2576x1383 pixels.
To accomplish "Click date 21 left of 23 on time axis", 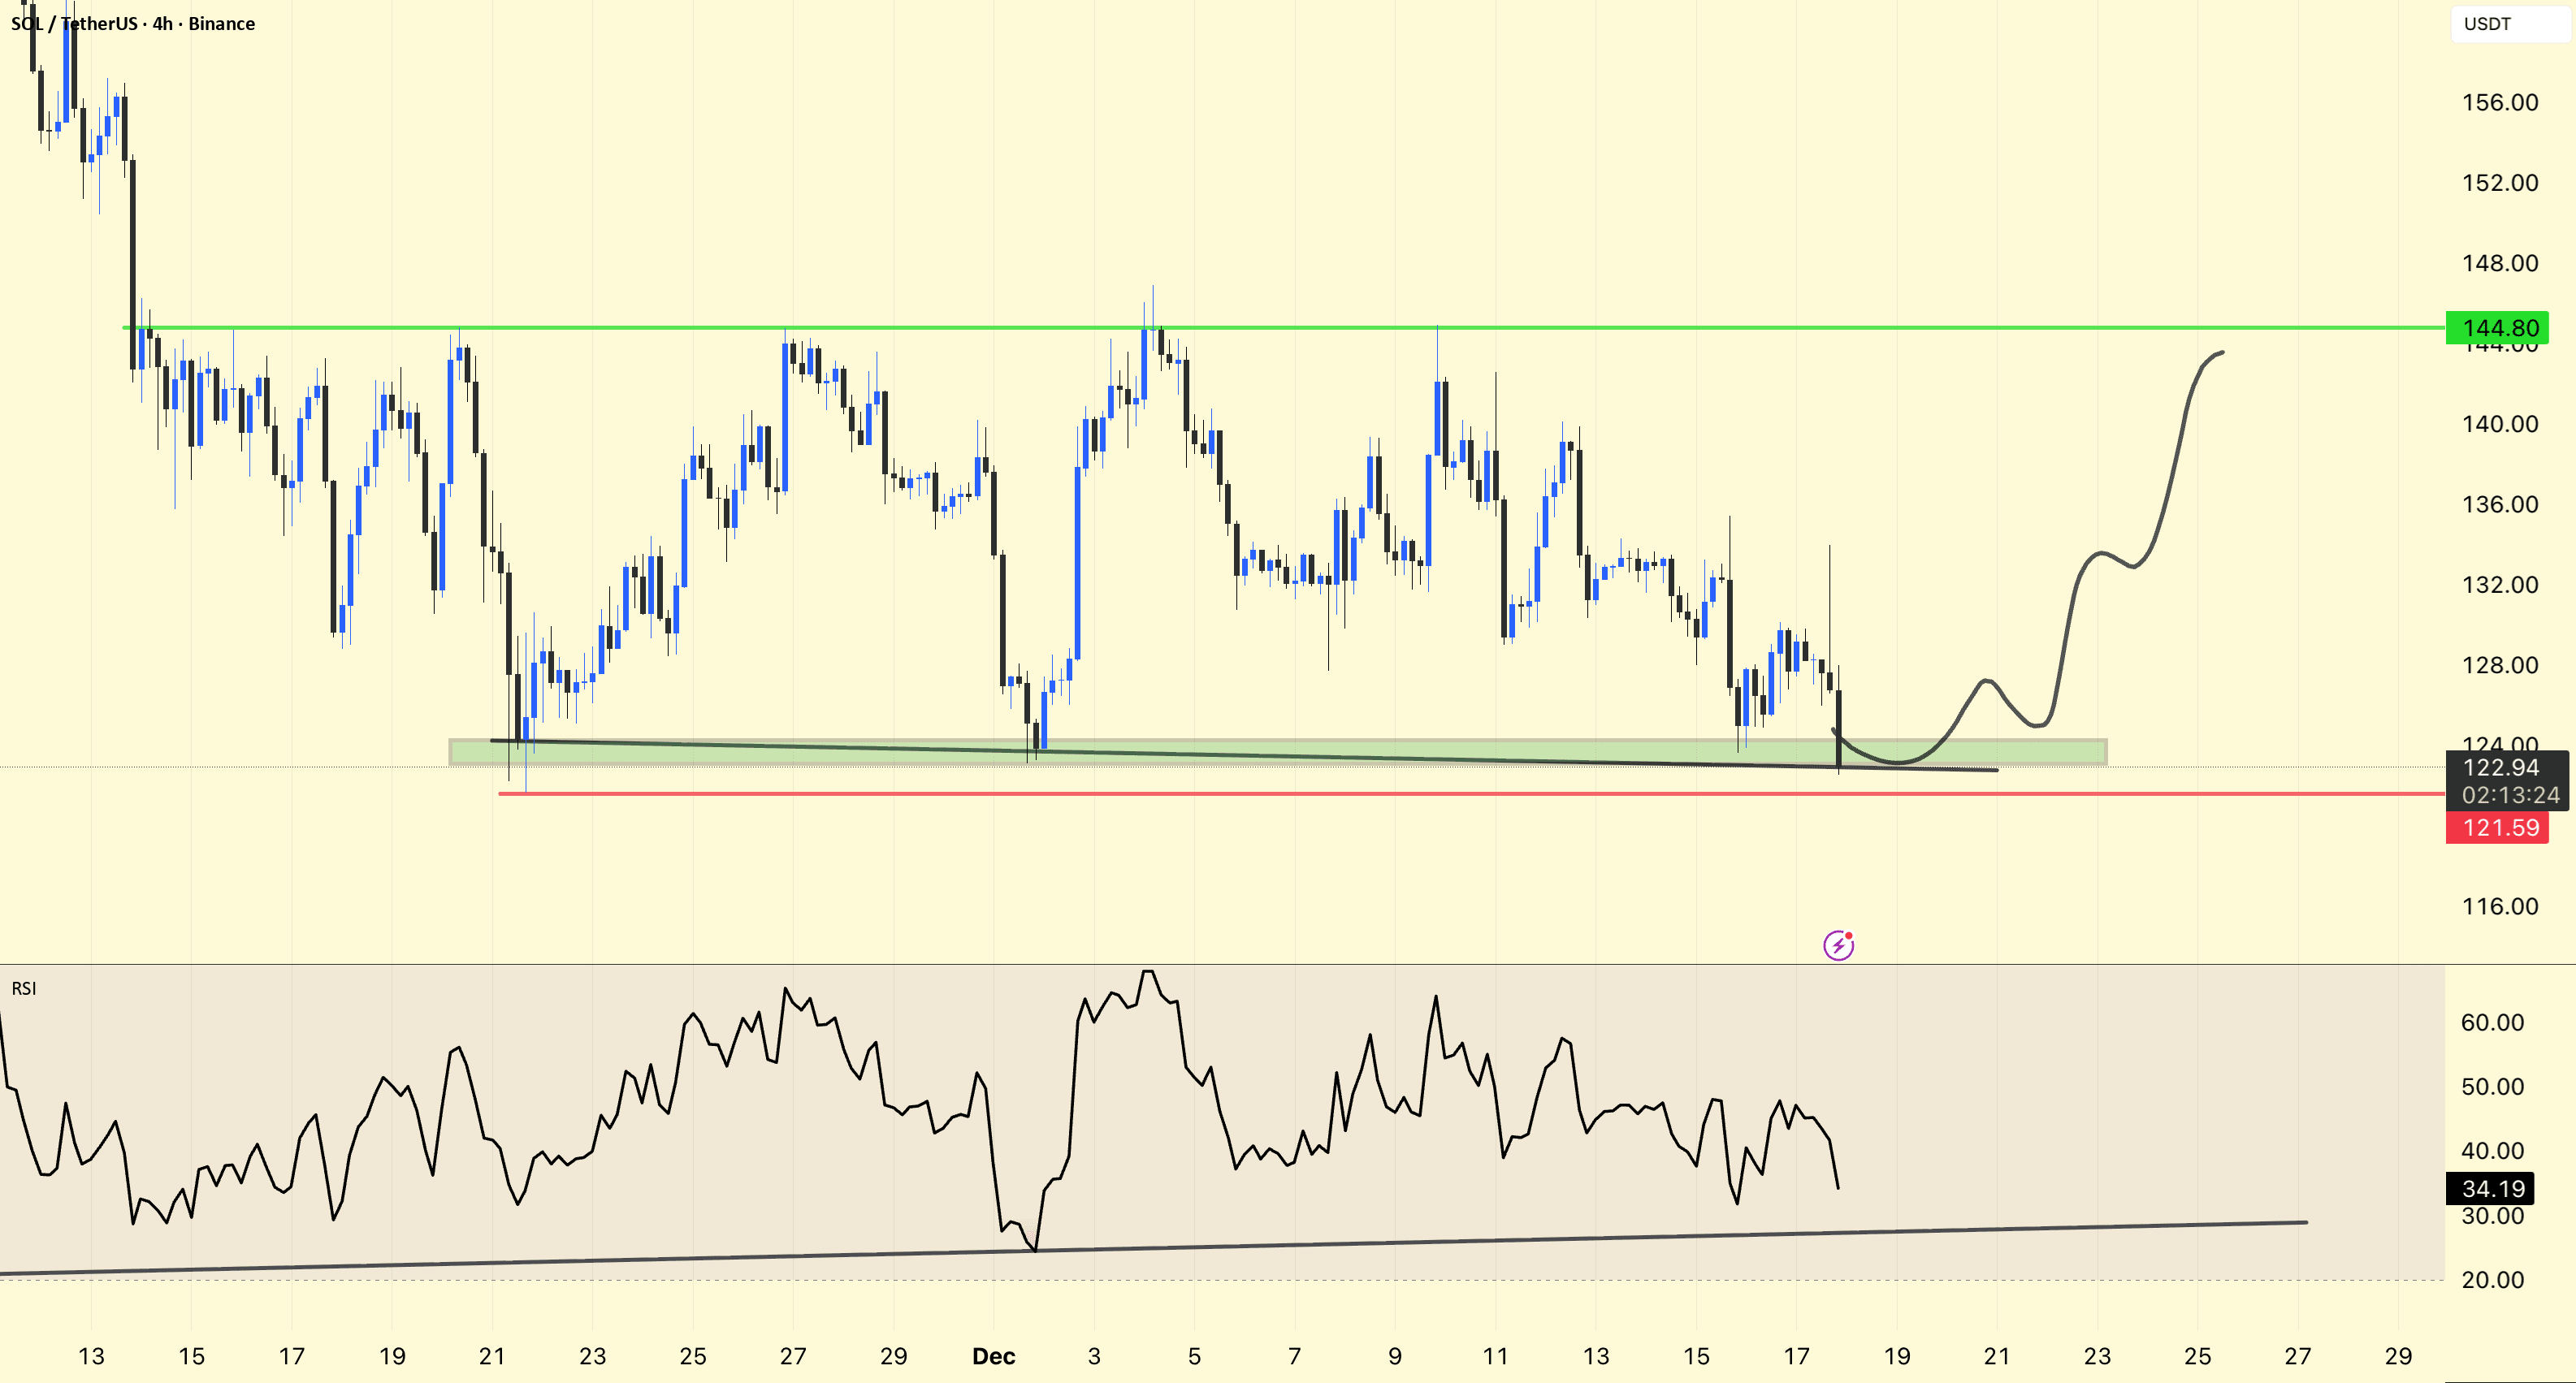I will [491, 1356].
